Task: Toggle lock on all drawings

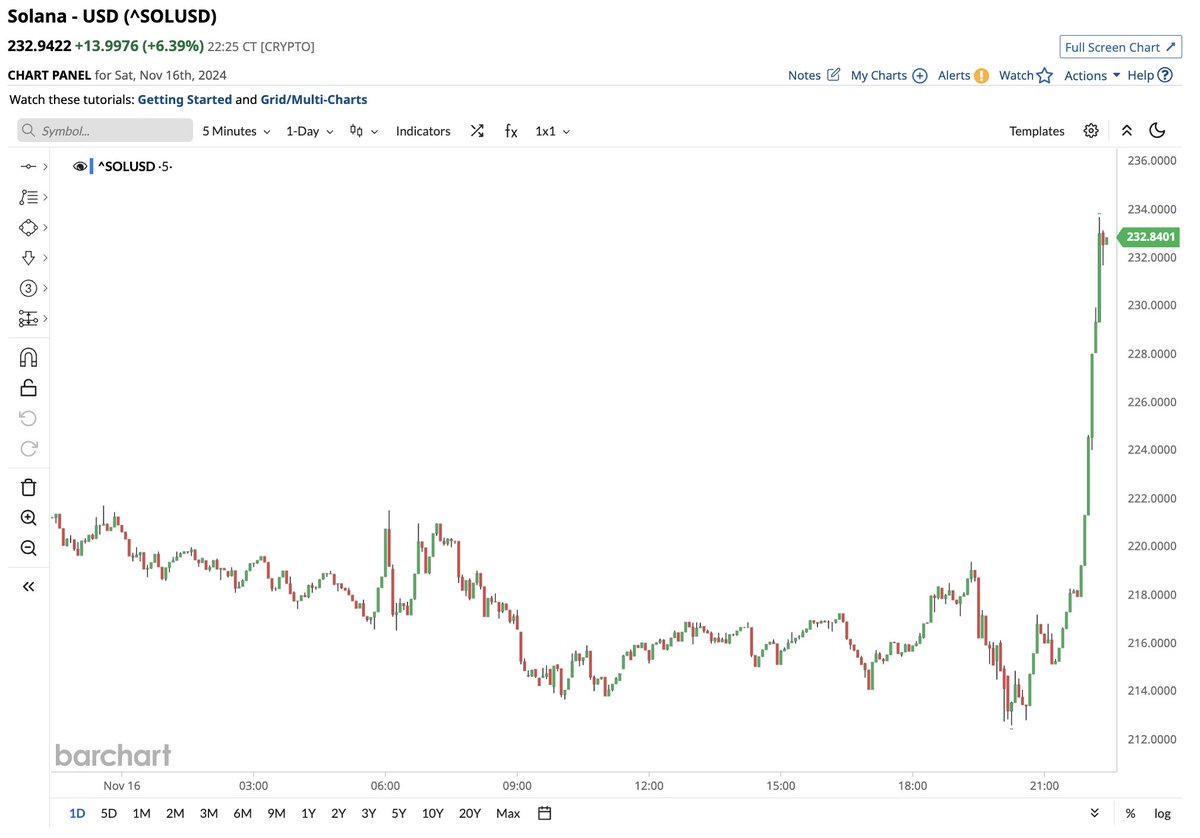Action: coord(28,388)
